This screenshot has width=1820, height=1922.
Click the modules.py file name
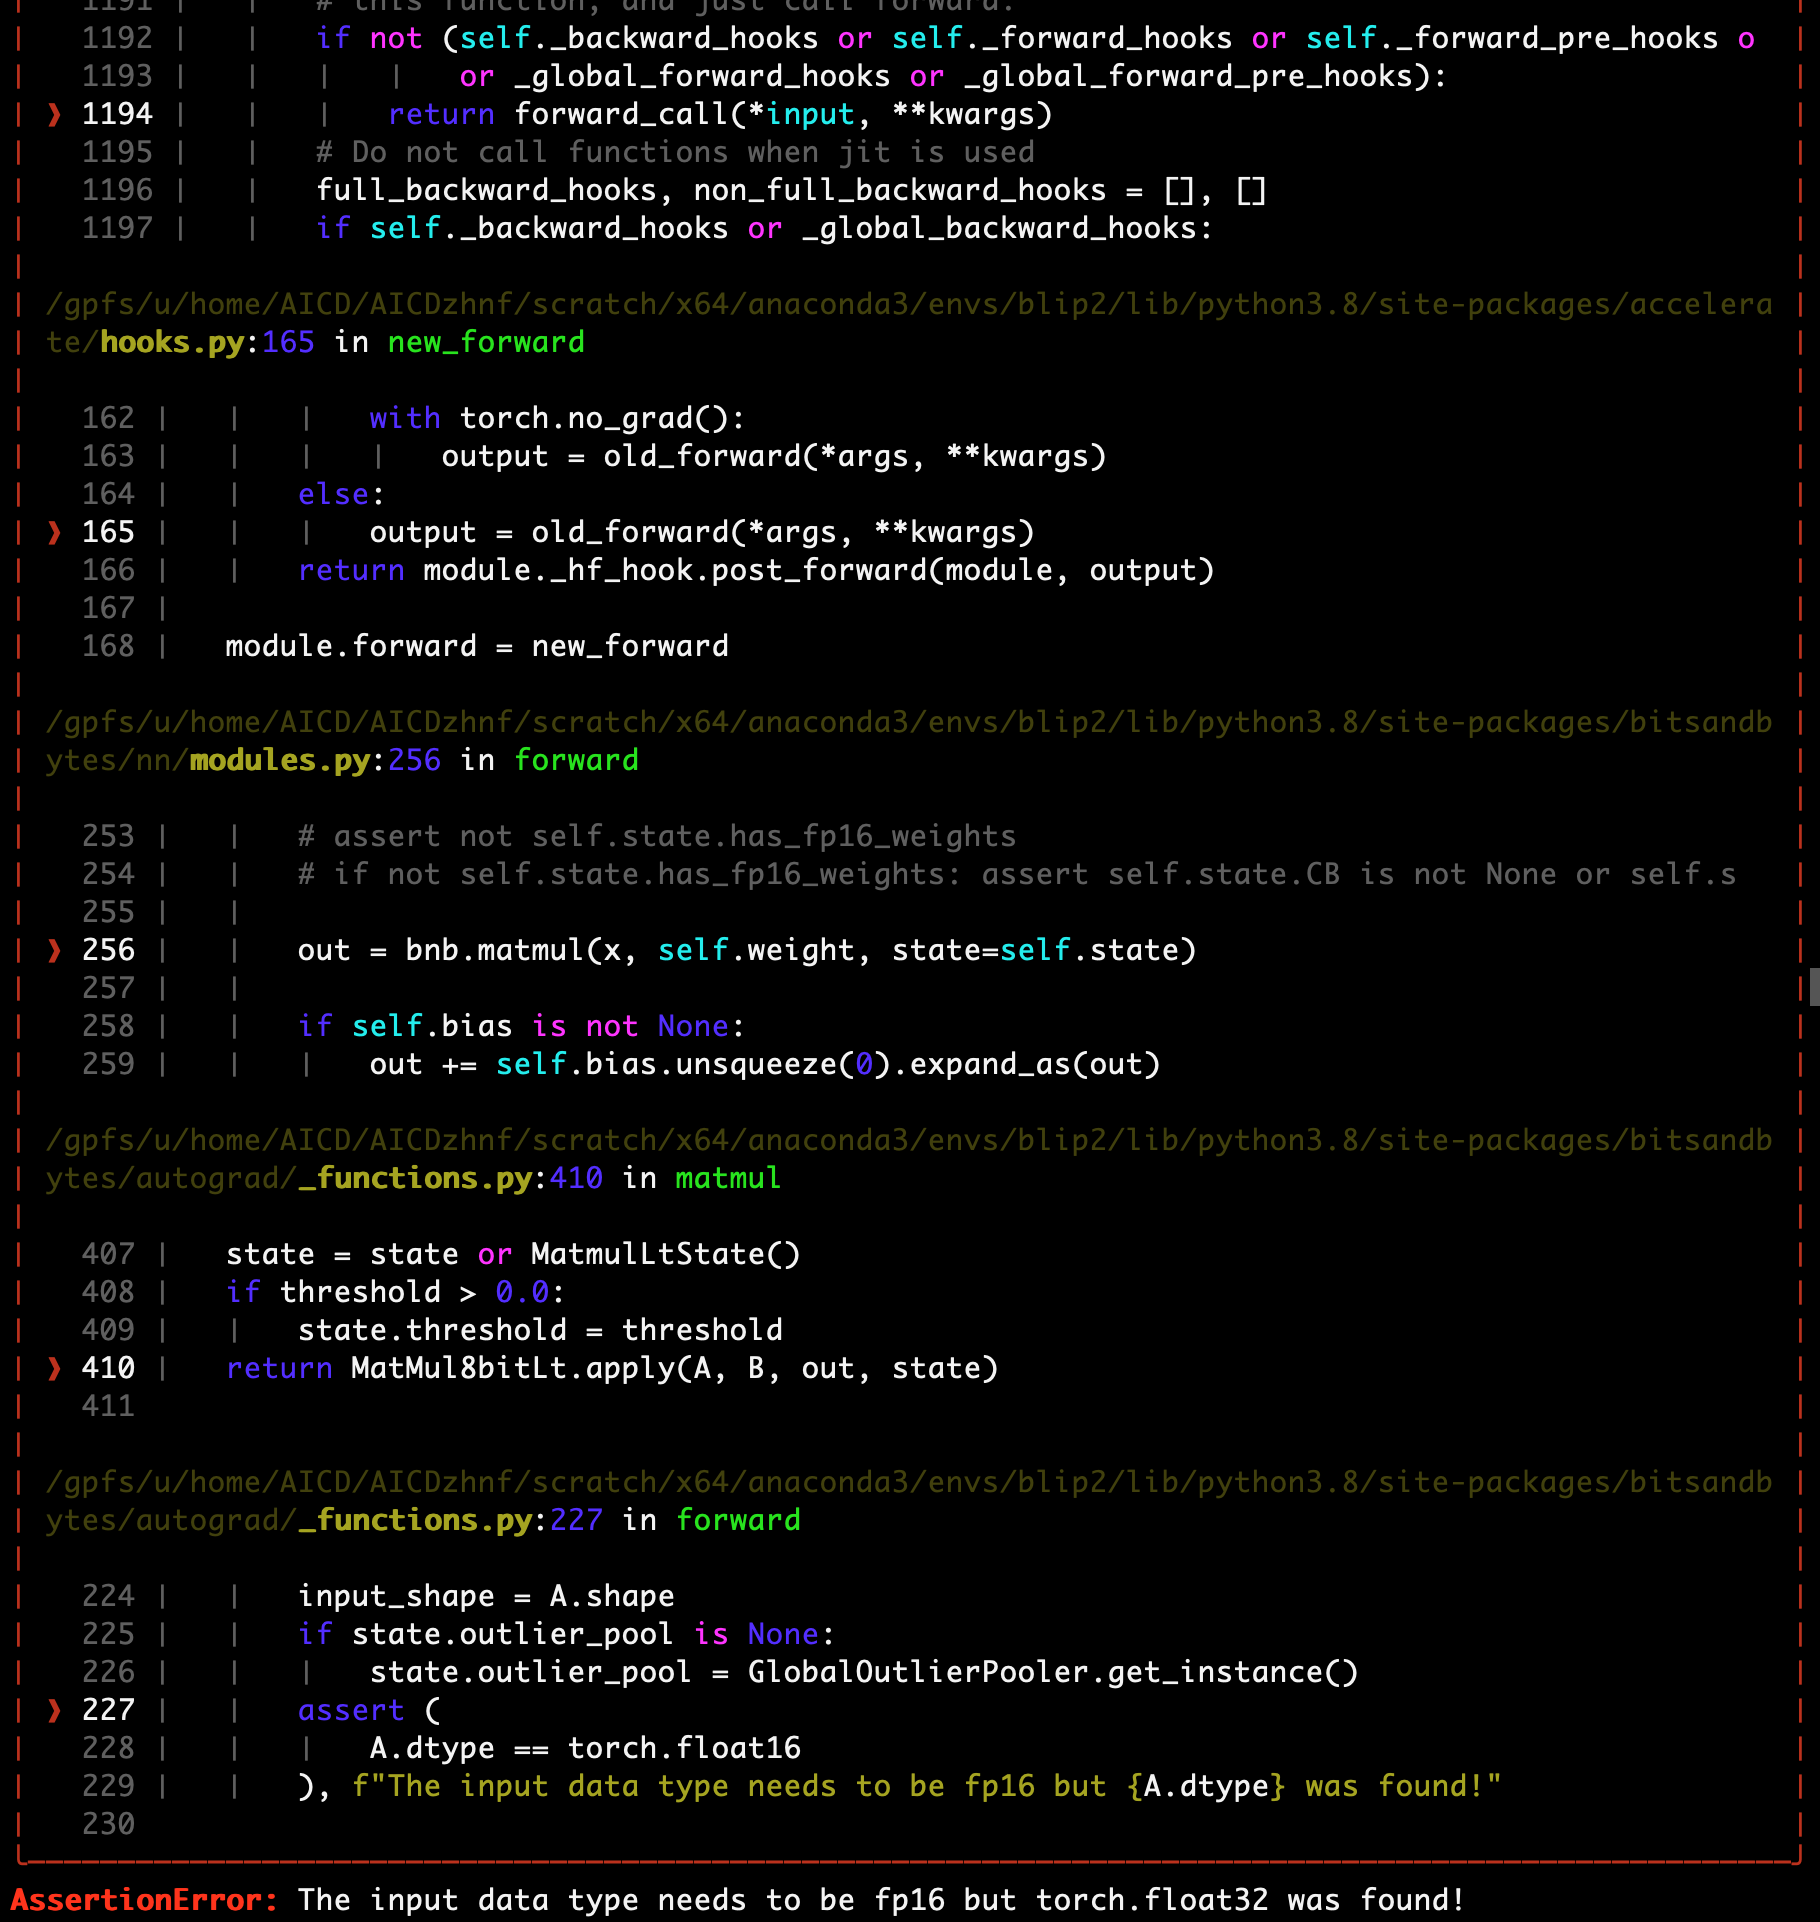pos(280,760)
